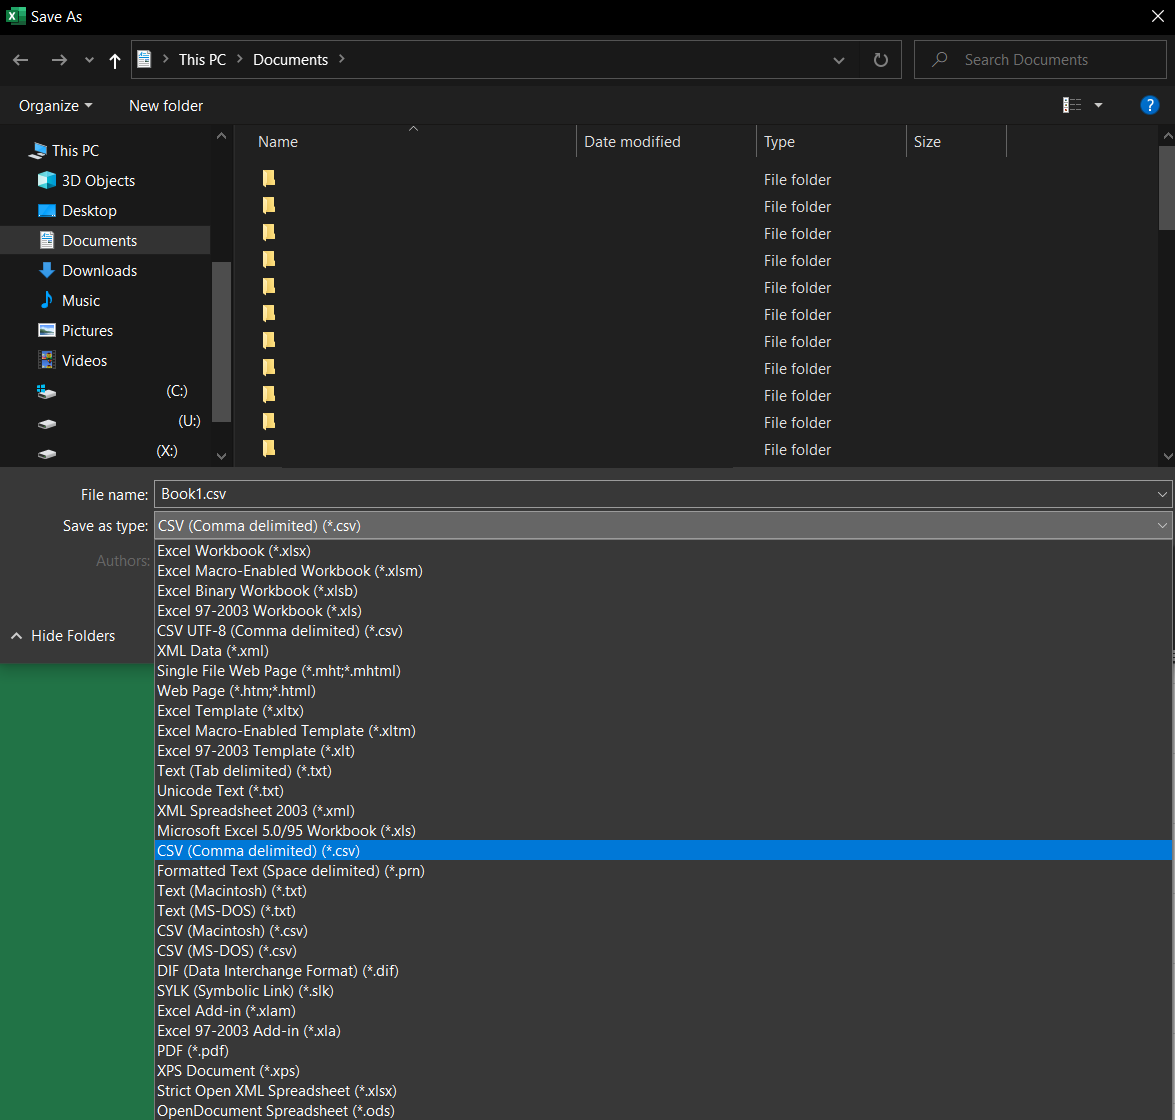
Task: Pick Text (Macintosh) (*.txt)
Action: click(x=663, y=891)
